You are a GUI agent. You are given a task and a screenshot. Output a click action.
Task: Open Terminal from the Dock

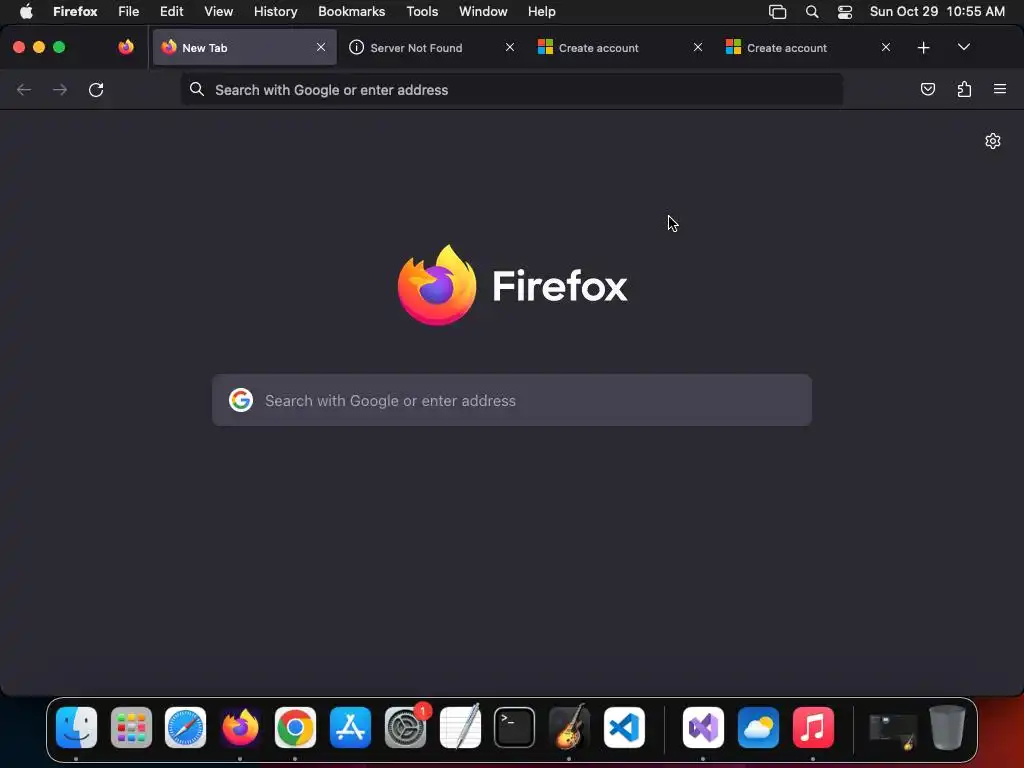(515, 728)
